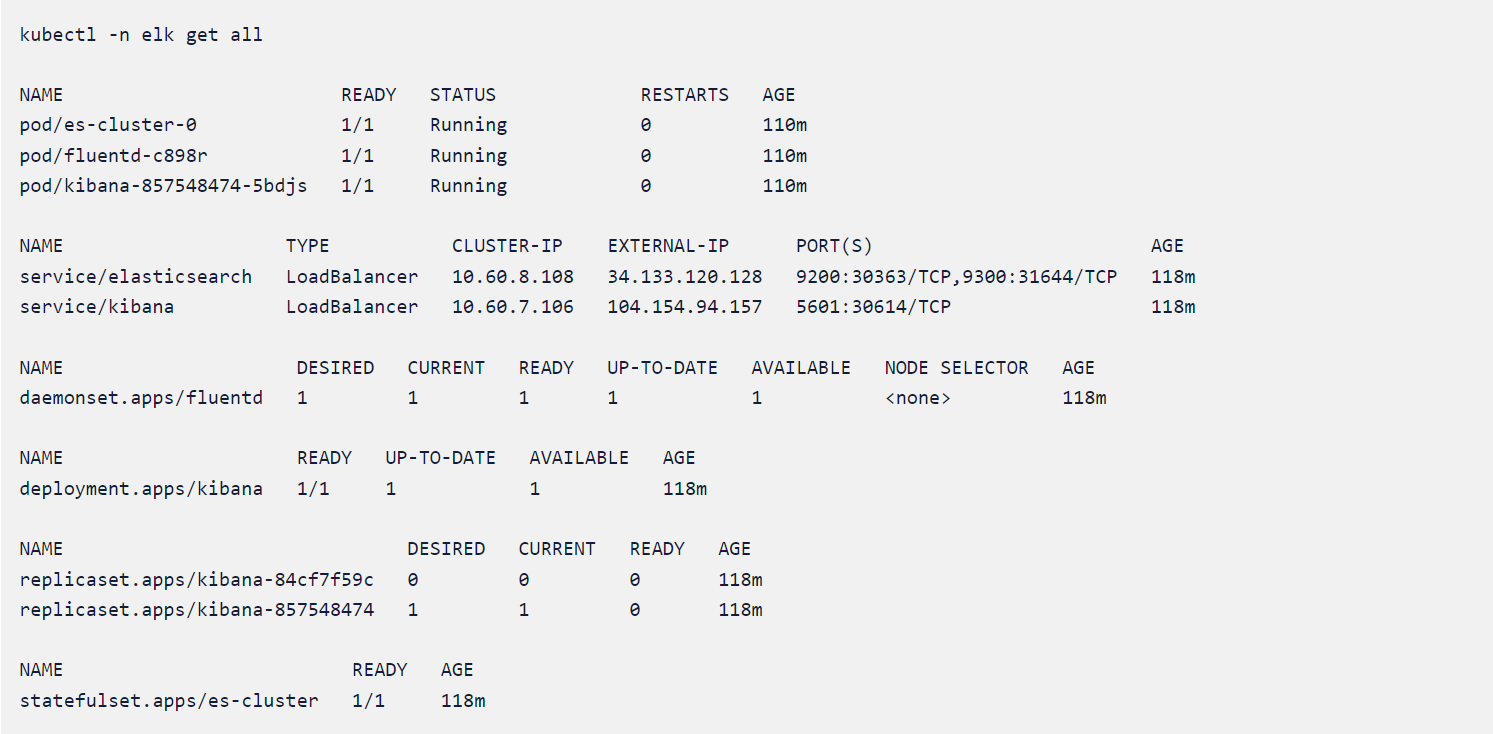Click the UP-TO-DATE header in daemonset table
The height and width of the screenshot is (734, 1493).
point(663,368)
